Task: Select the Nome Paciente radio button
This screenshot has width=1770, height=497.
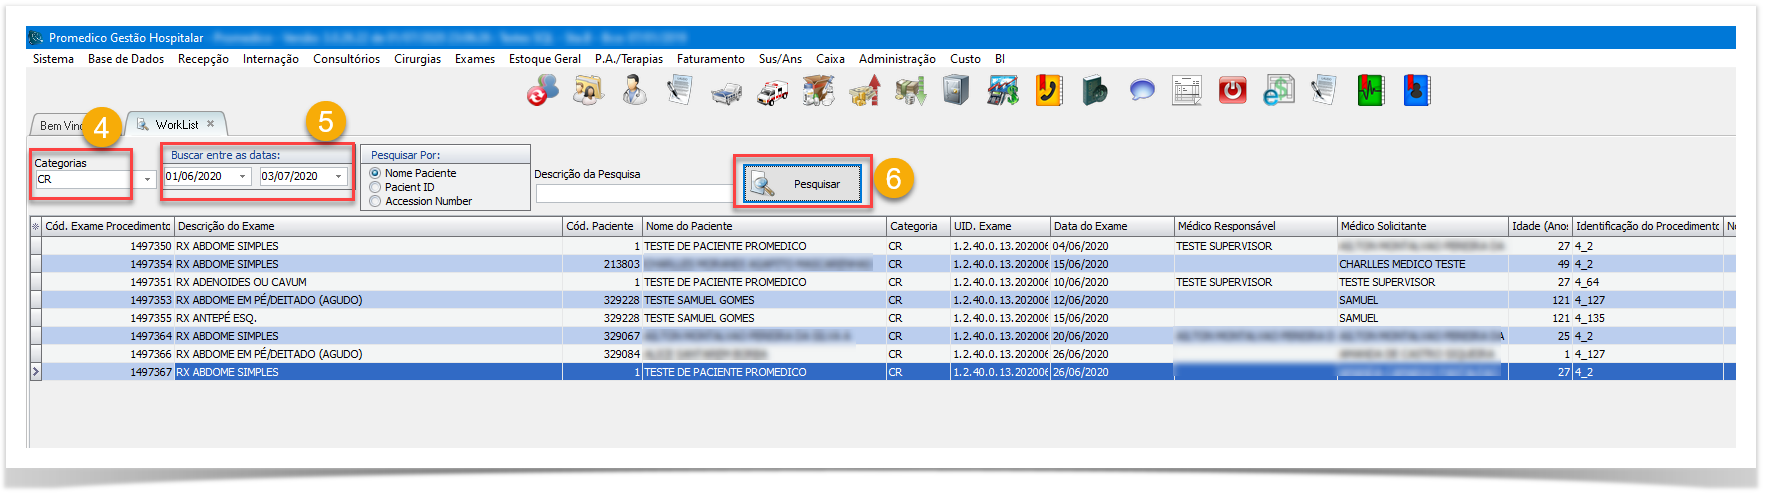Action: point(376,173)
